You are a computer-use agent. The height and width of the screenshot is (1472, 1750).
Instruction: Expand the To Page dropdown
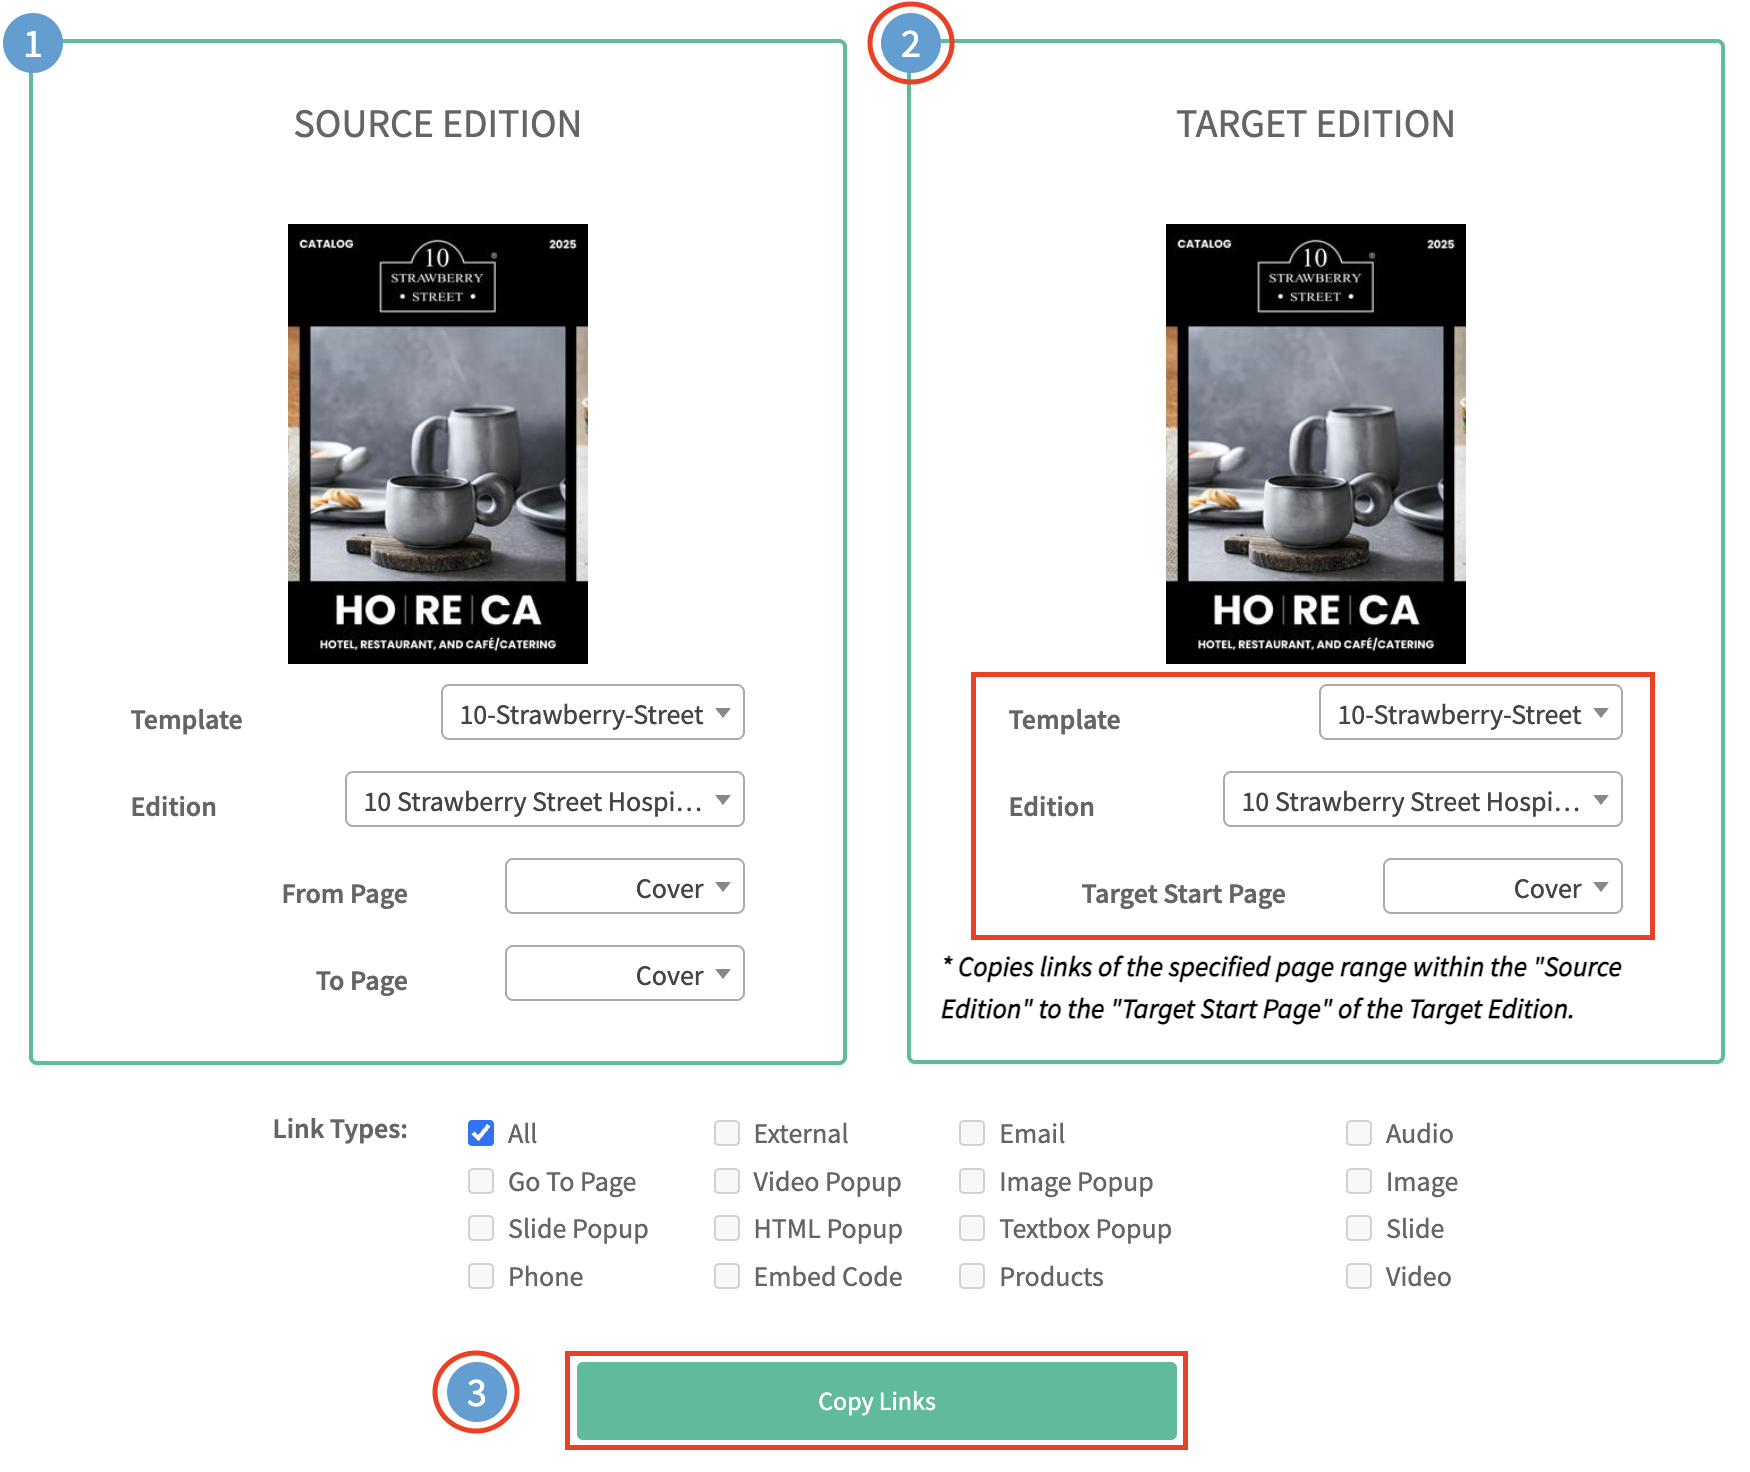pos(625,974)
